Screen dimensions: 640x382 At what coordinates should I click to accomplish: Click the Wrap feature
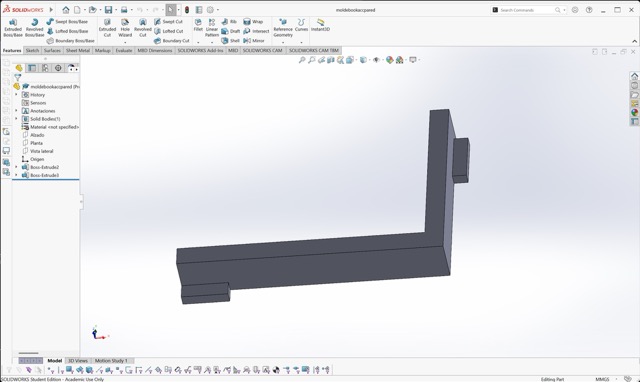[253, 22]
